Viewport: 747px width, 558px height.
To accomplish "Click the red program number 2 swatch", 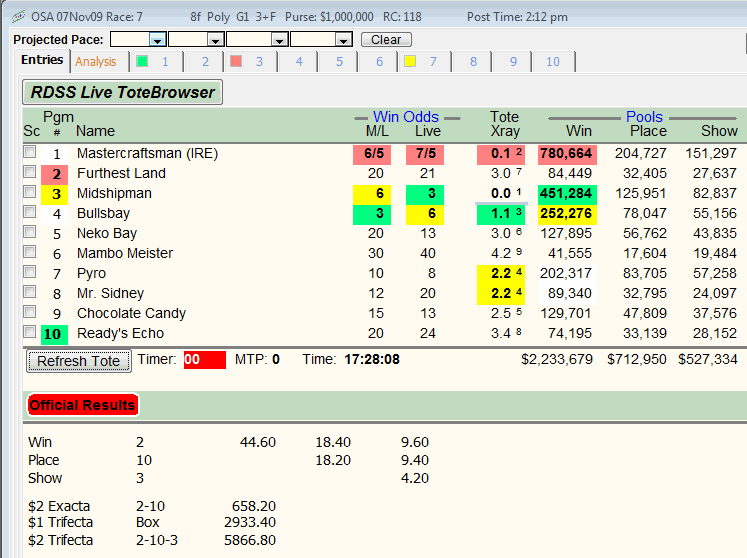I will click(55, 174).
